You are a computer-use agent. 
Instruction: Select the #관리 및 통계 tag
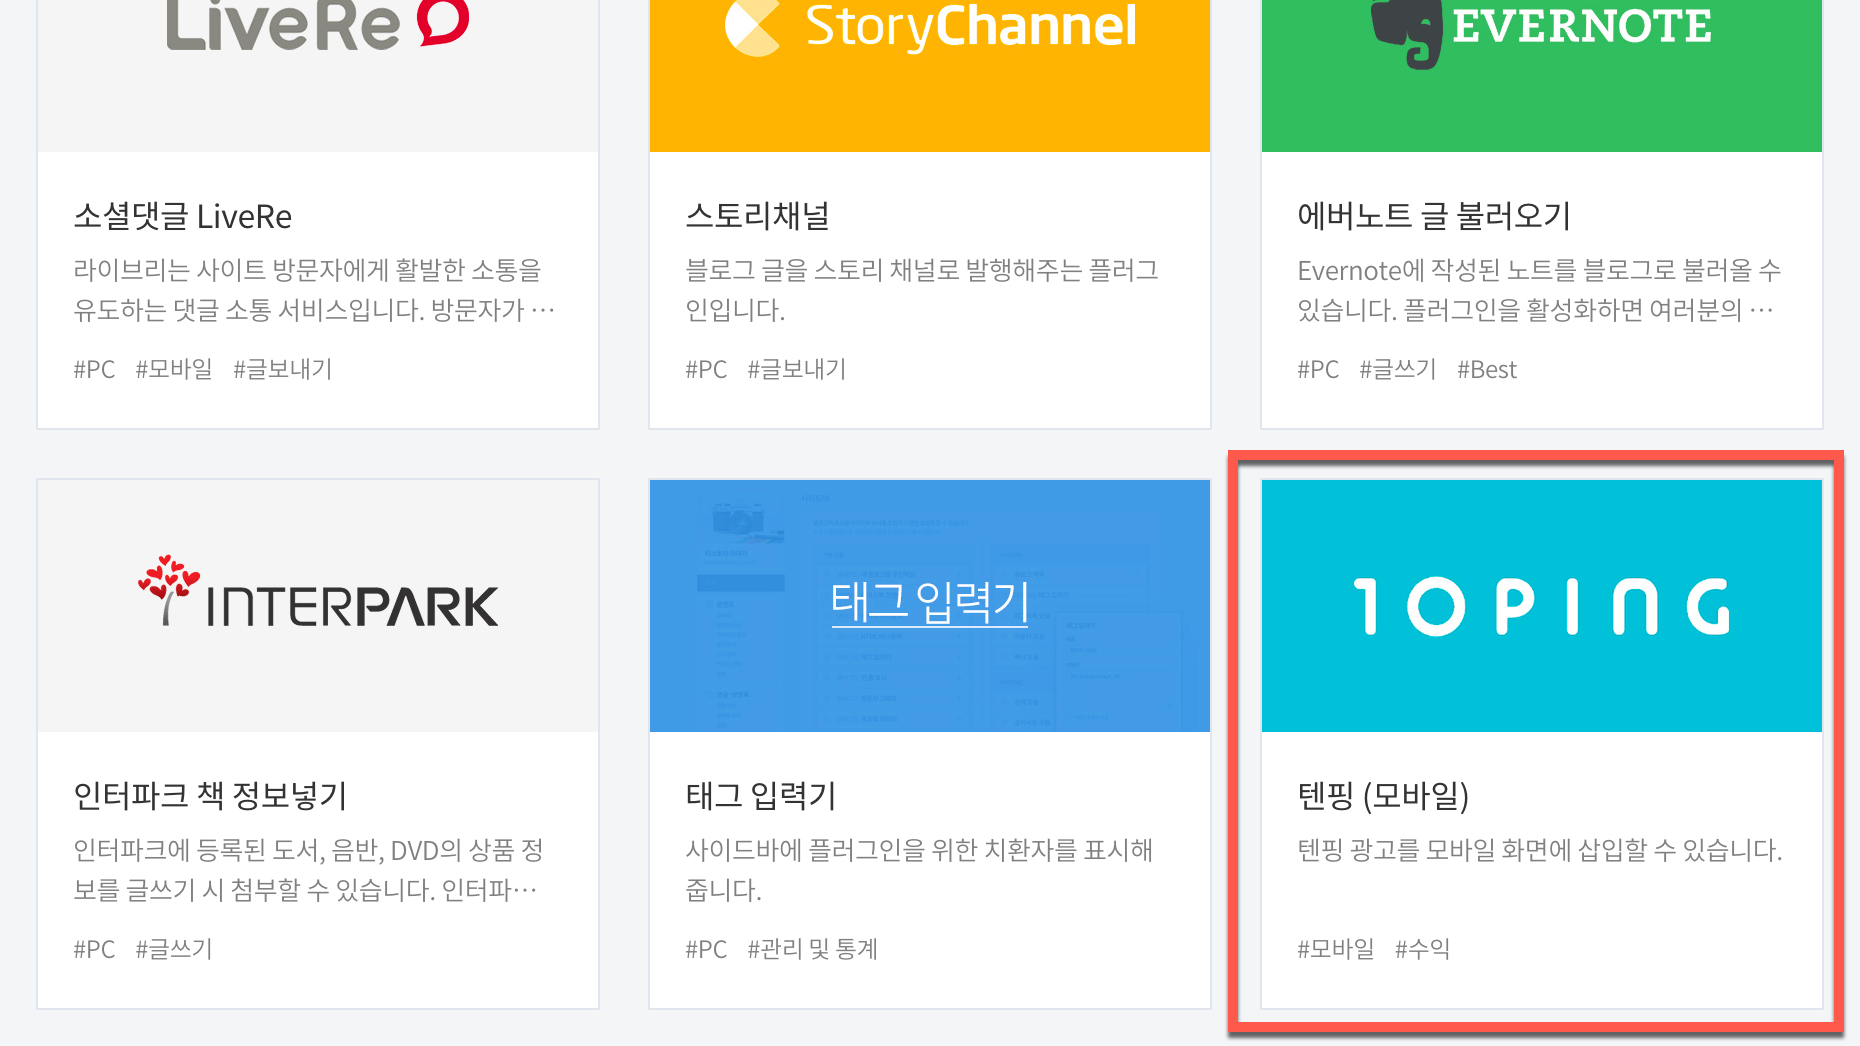point(813,949)
